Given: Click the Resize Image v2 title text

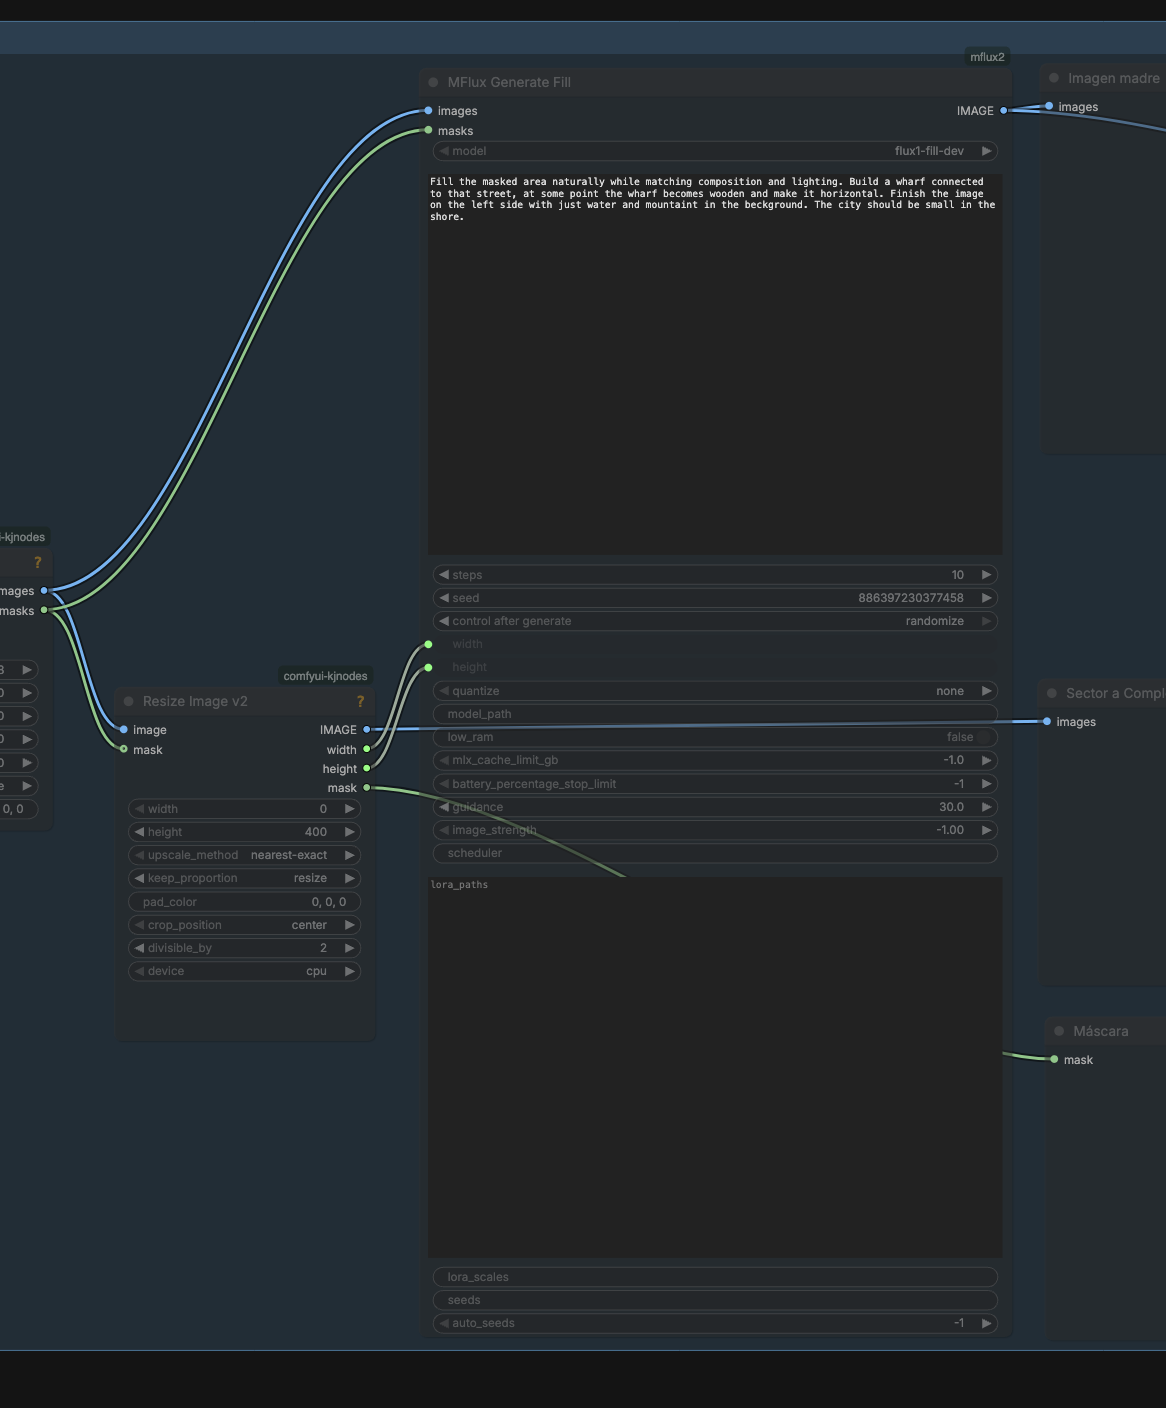Looking at the screenshot, I should 195,701.
